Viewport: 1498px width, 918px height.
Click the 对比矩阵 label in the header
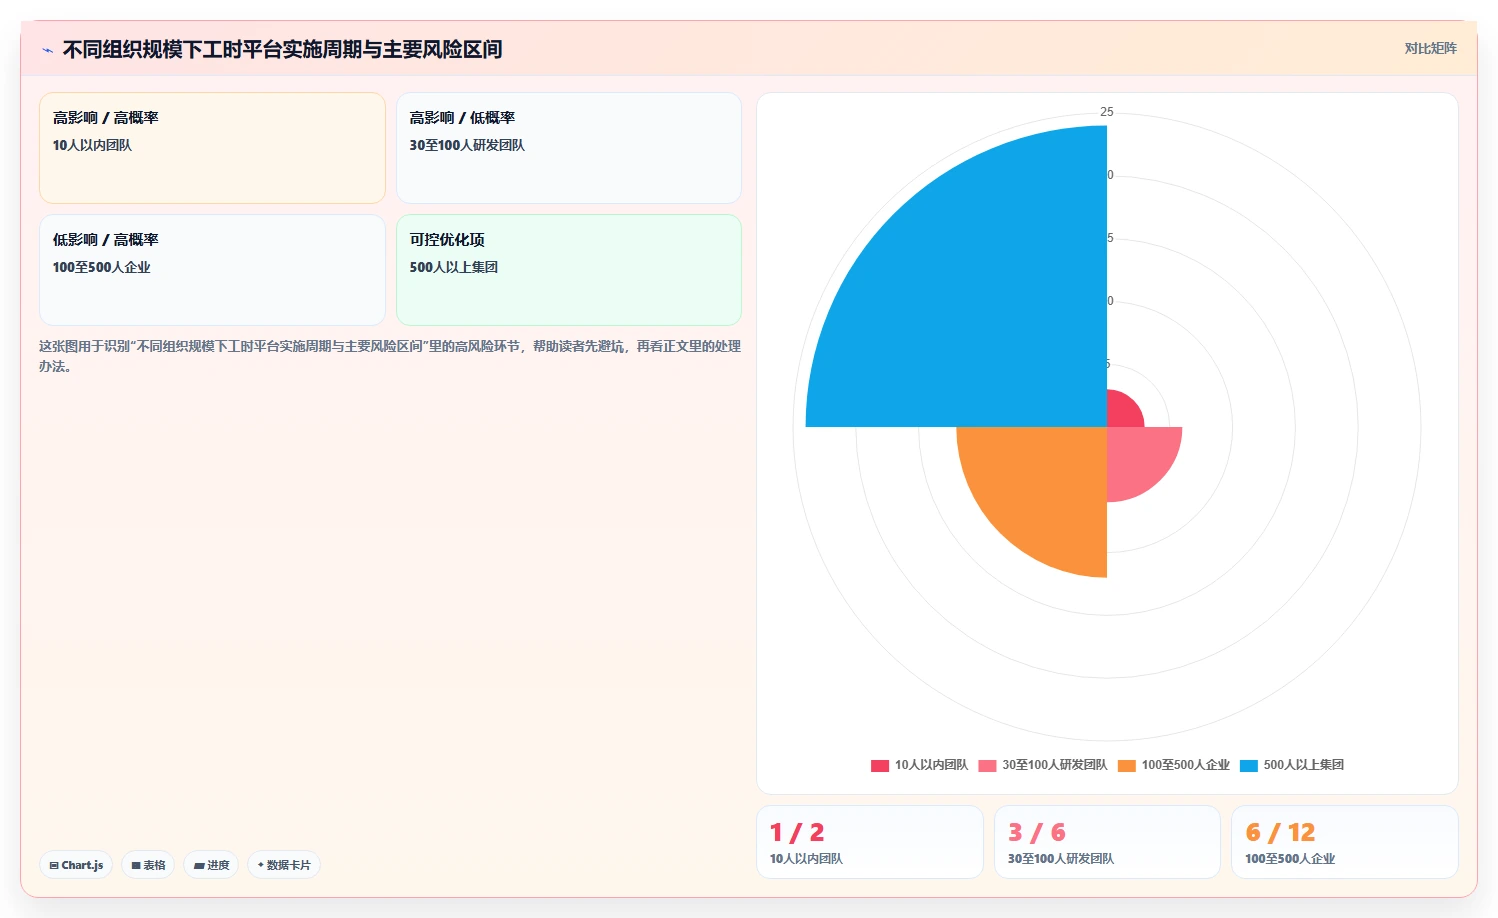(x=1430, y=48)
